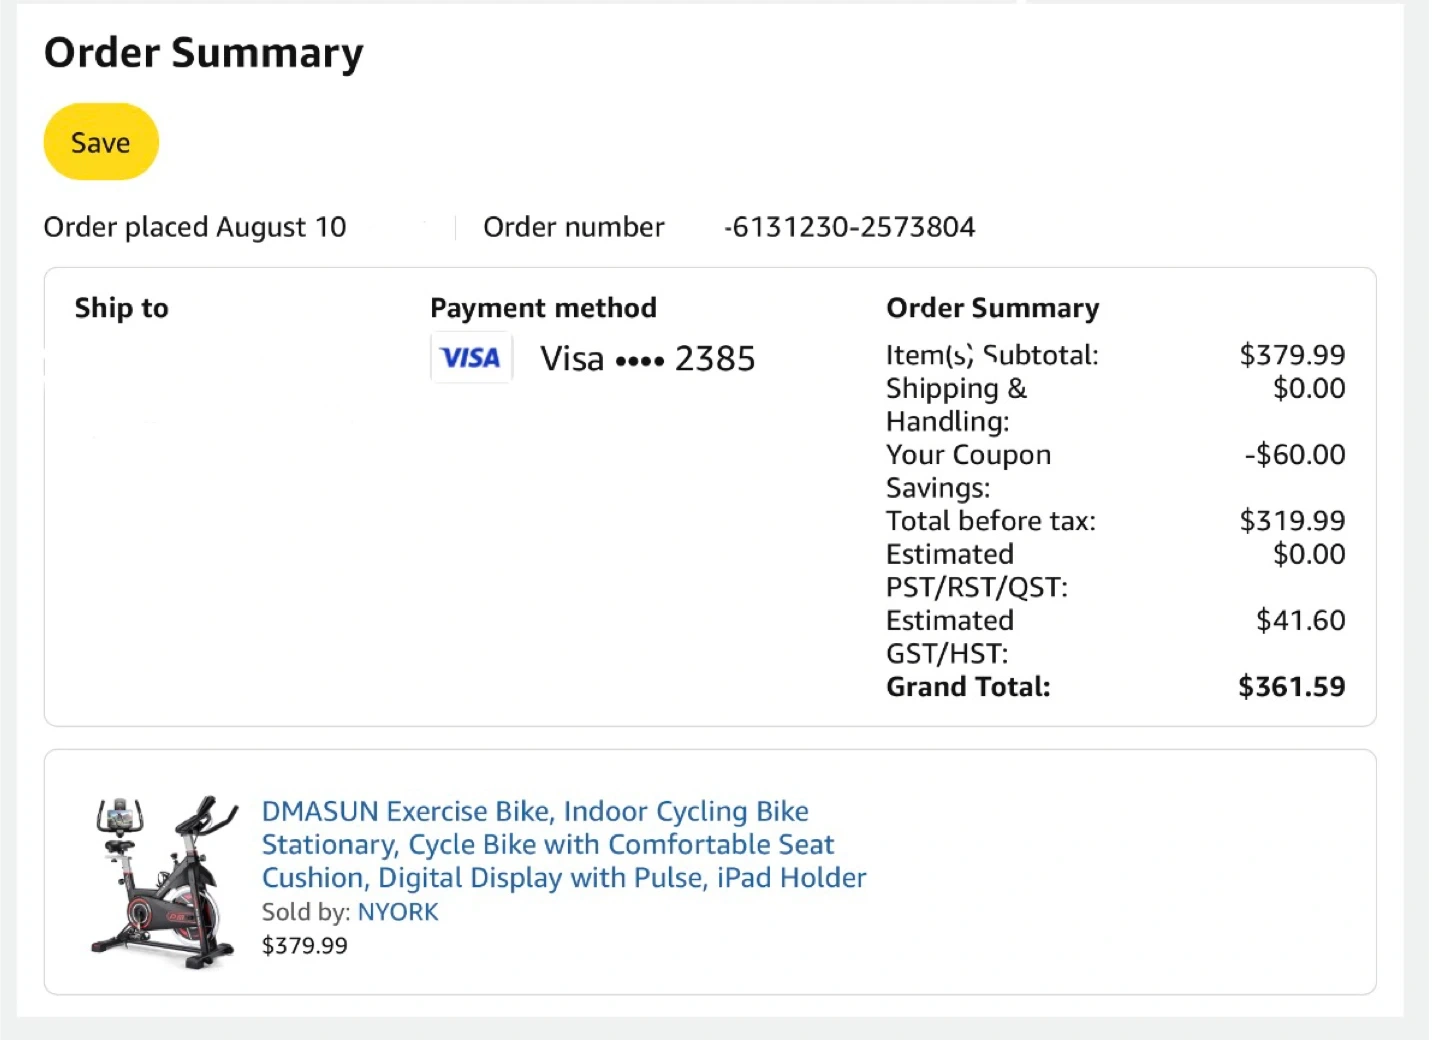Click the Ship to heading

coord(122,308)
